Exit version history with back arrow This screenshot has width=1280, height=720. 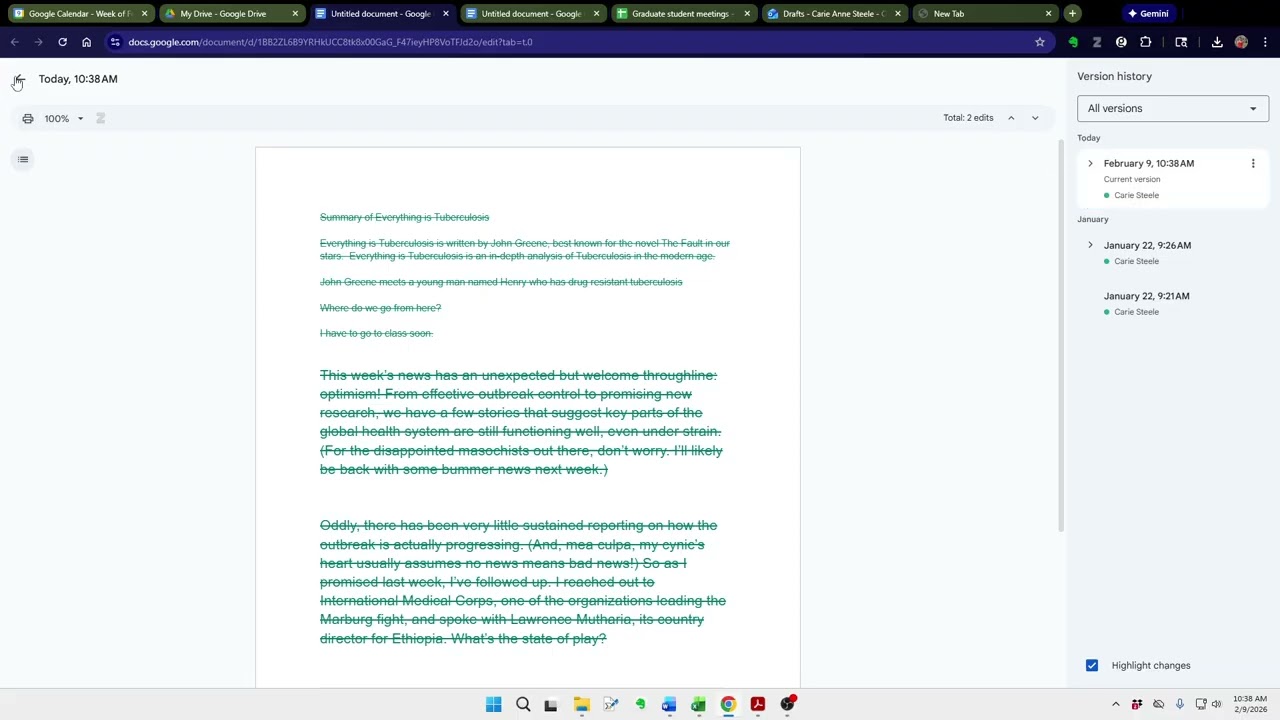tap(18, 80)
